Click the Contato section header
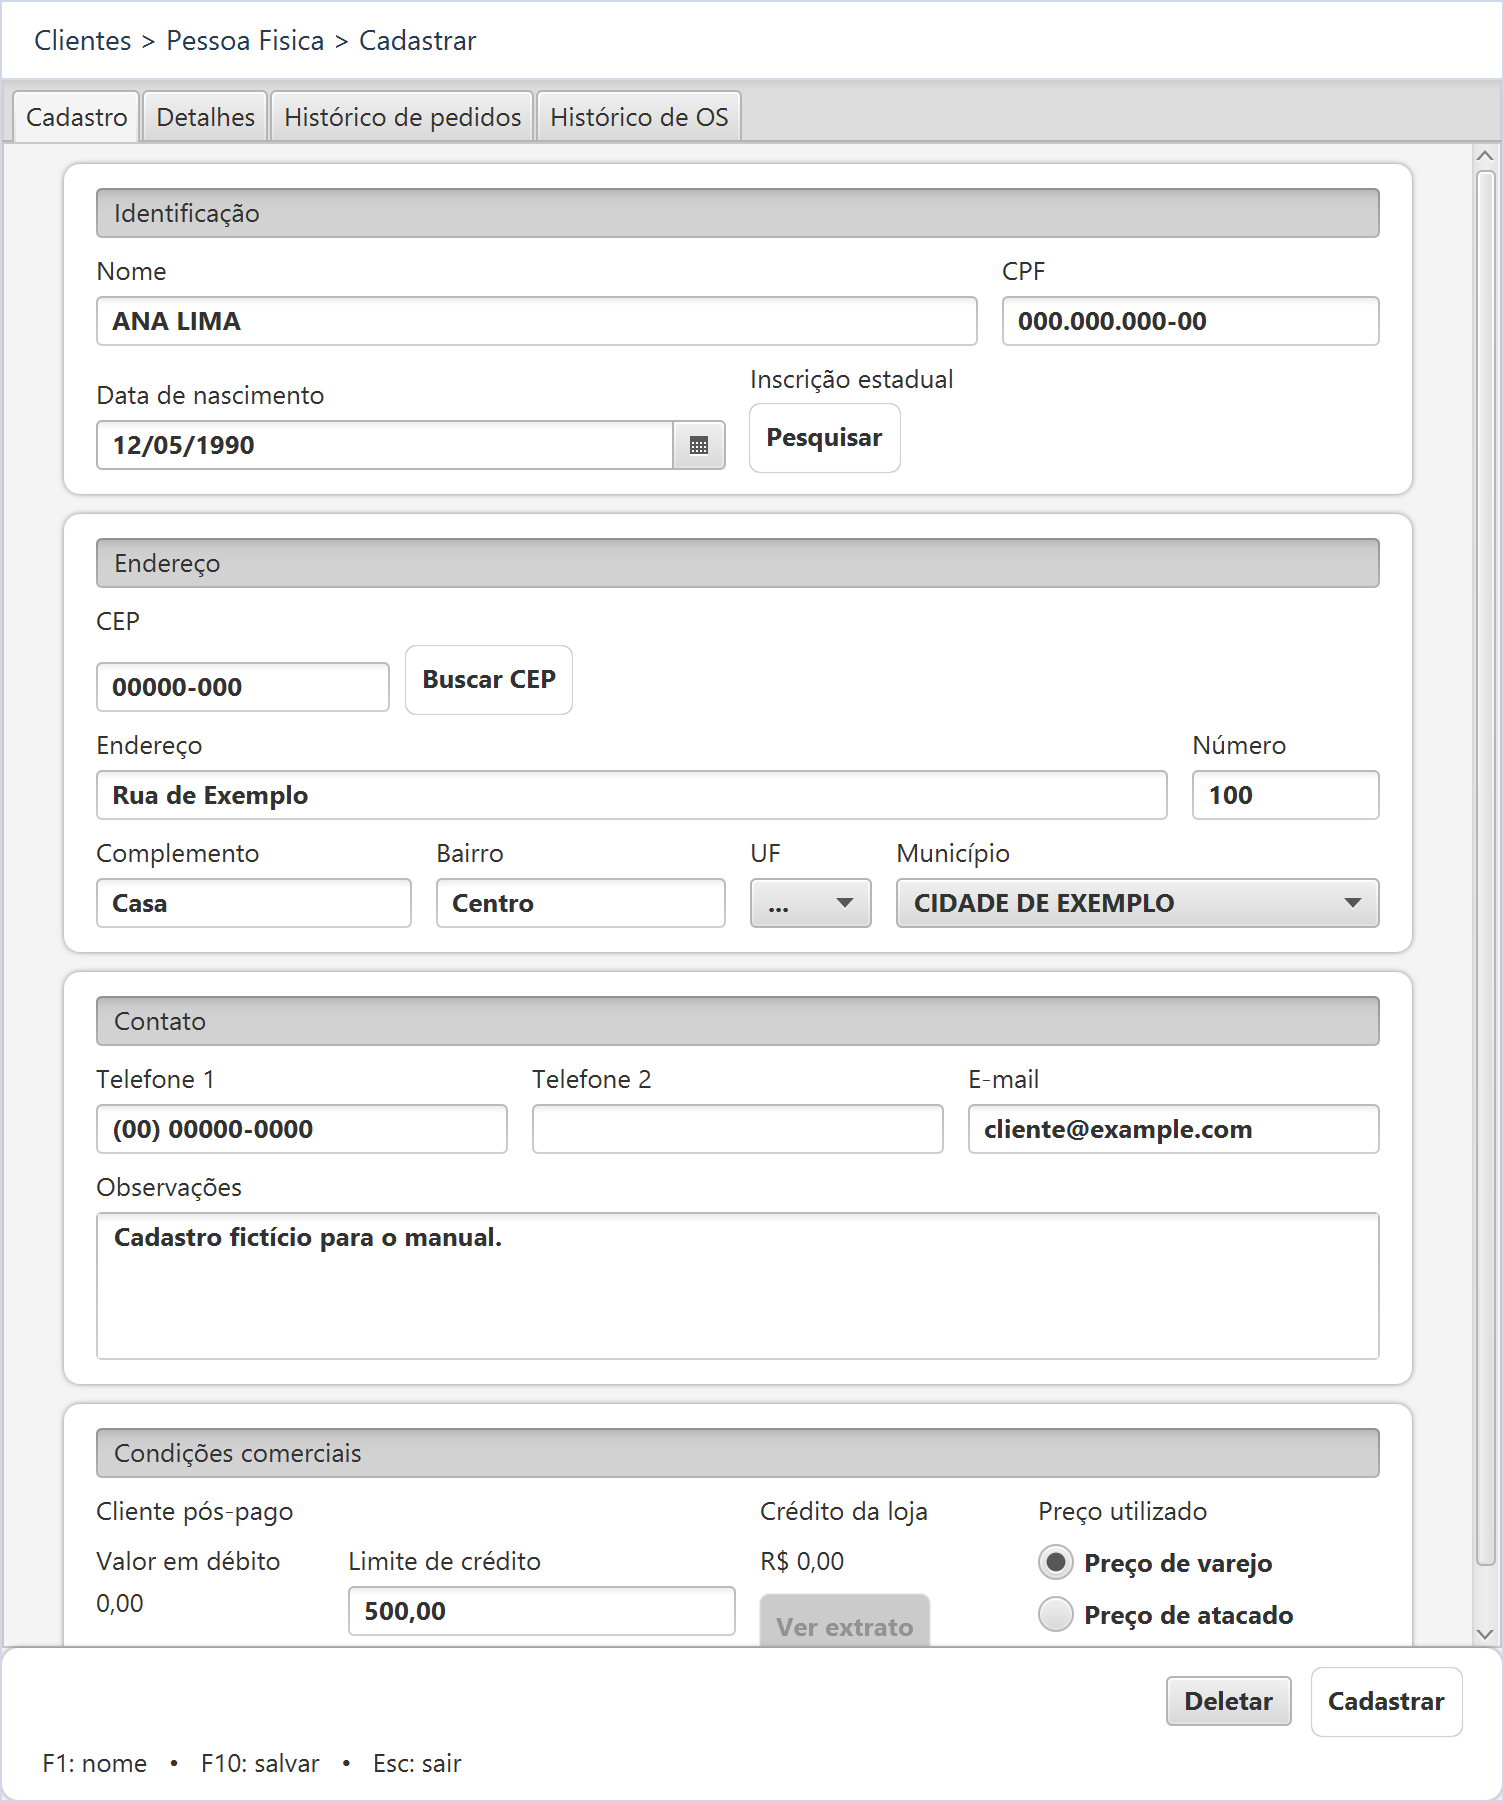This screenshot has width=1504, height=1802. coord(738,1021)
